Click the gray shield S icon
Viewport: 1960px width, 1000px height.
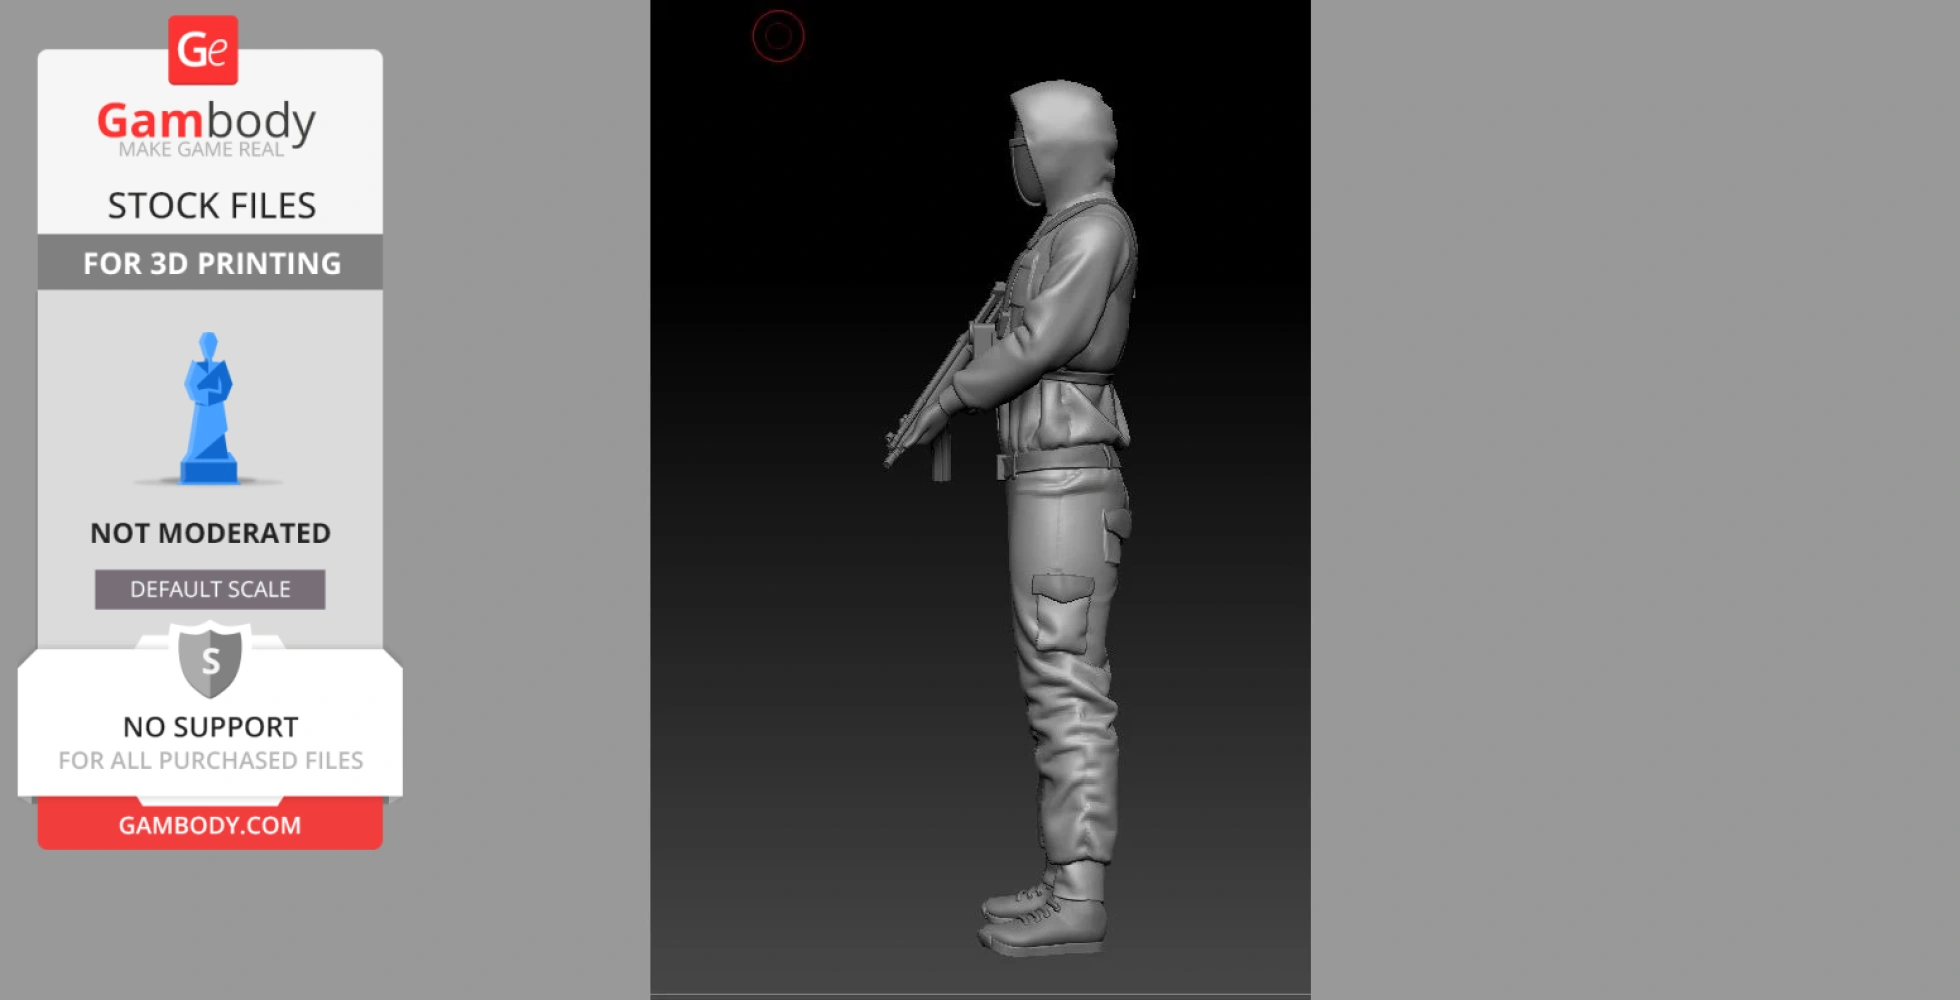pyautogui.click(x=210, y=660)
